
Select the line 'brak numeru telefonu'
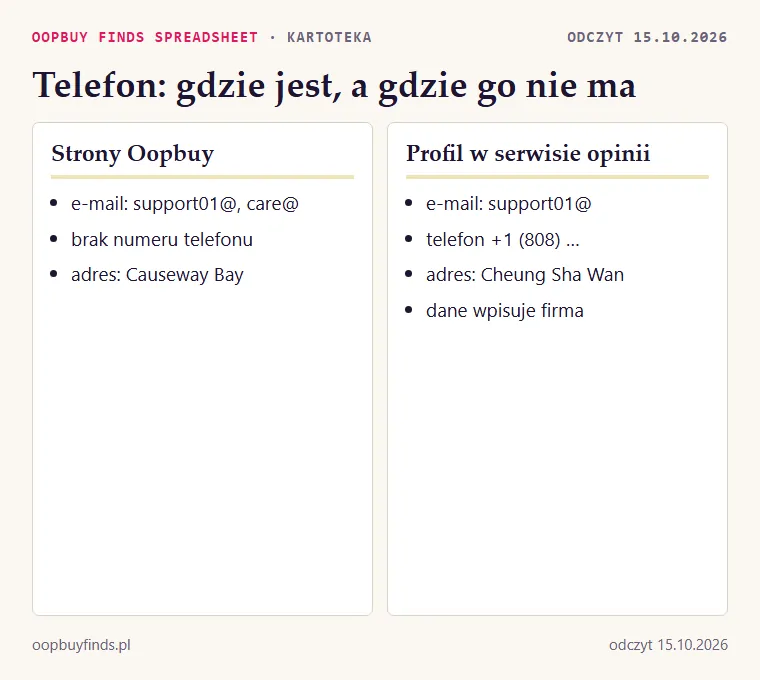point(162,239)
